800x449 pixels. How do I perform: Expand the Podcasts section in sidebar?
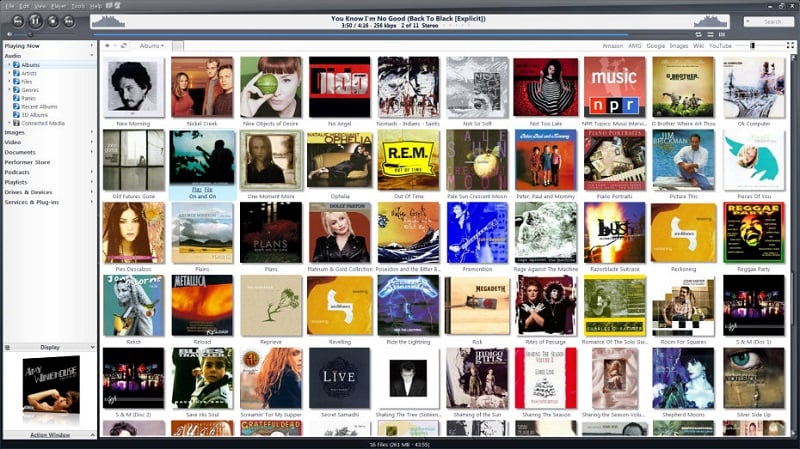tap(92, 172)
